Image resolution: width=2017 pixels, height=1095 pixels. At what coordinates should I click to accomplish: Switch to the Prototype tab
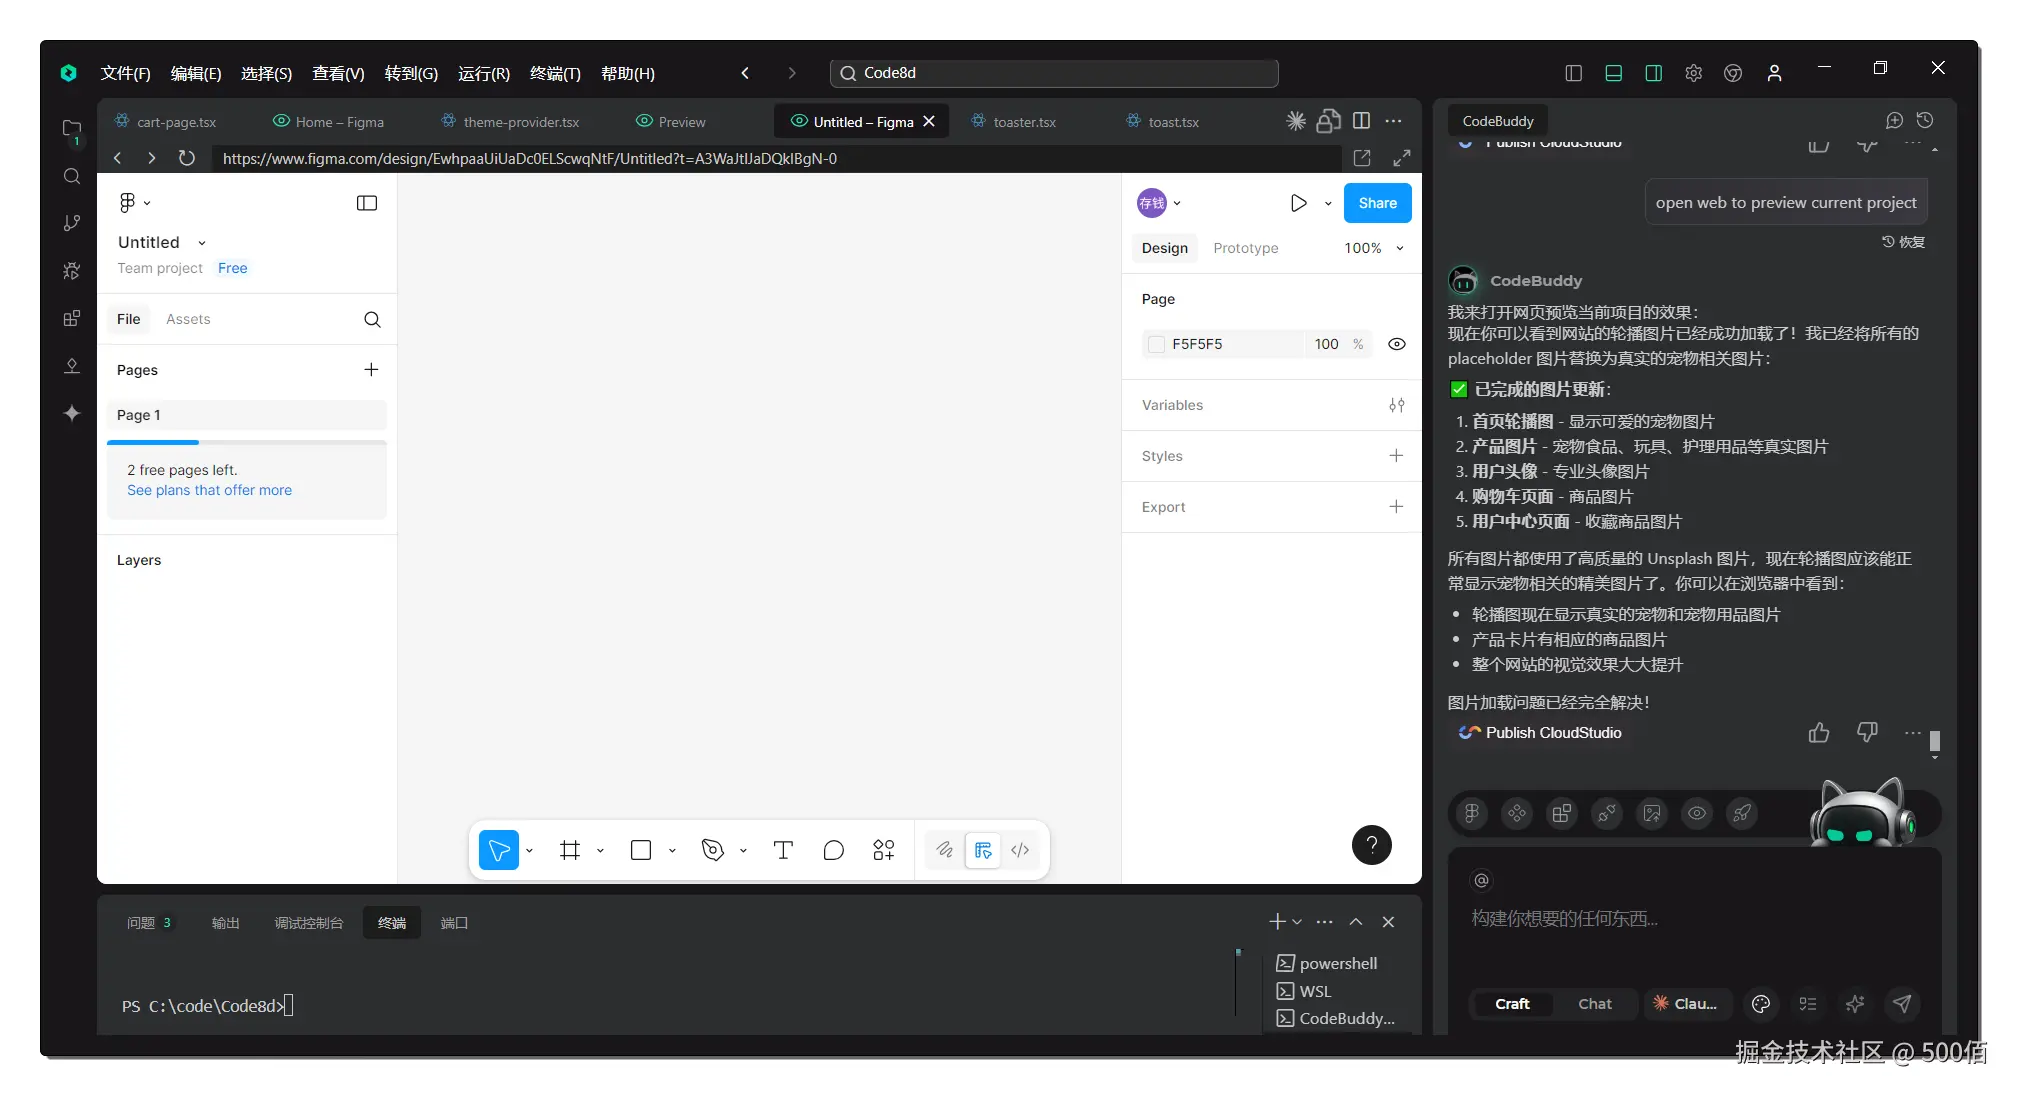pyautogui.click(x=1245, y=248)
